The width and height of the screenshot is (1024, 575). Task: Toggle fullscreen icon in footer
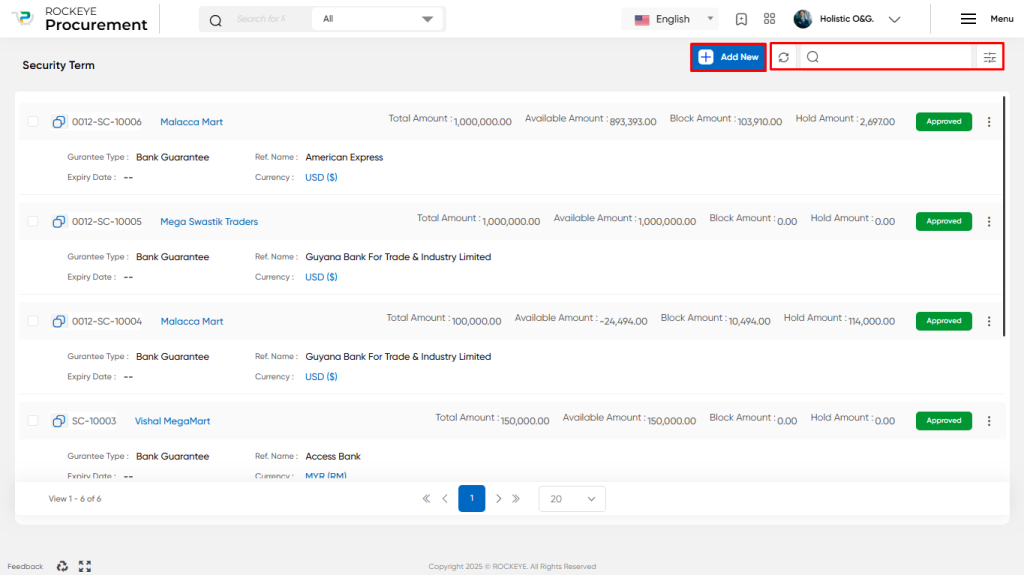tap(85, 566)
